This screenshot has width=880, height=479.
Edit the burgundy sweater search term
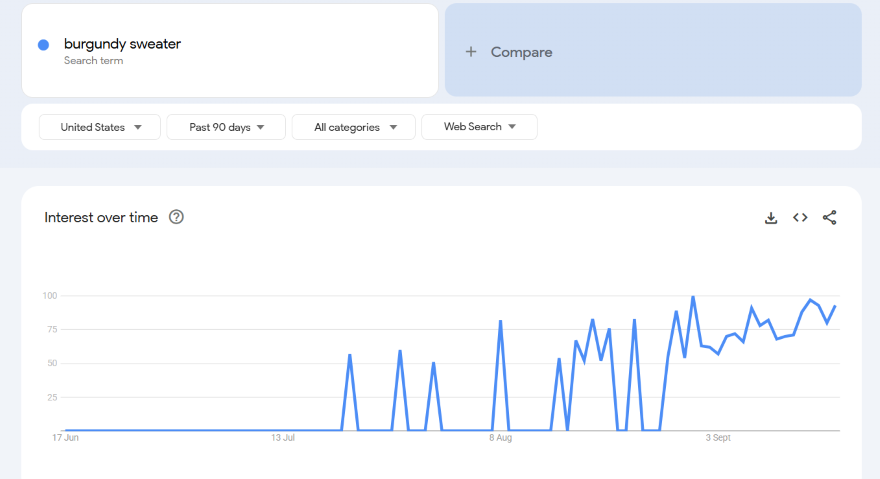[122, 44]
